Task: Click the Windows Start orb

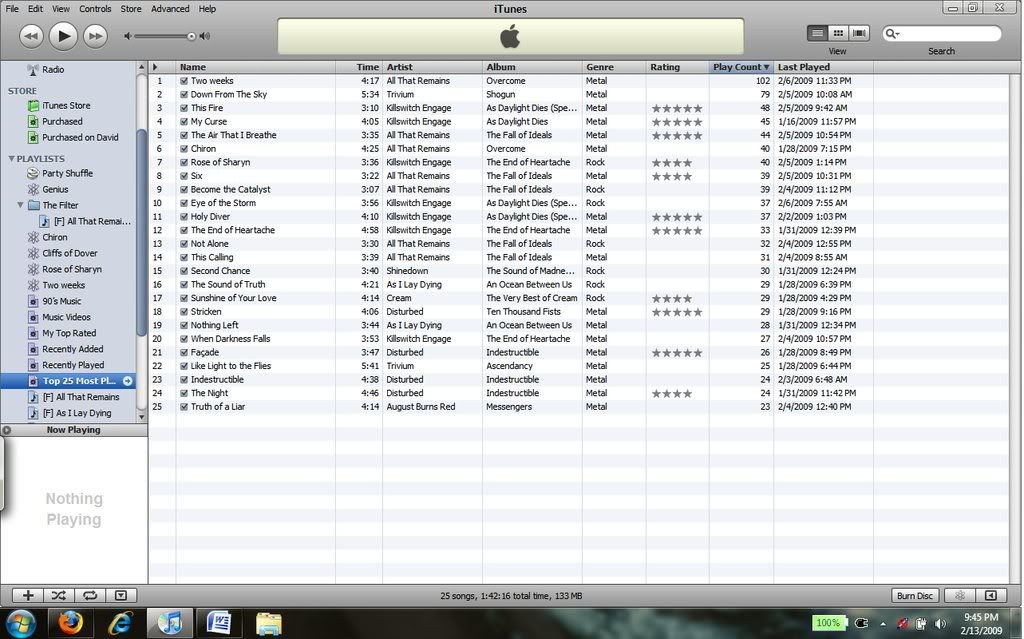Action: pos(21,623)
